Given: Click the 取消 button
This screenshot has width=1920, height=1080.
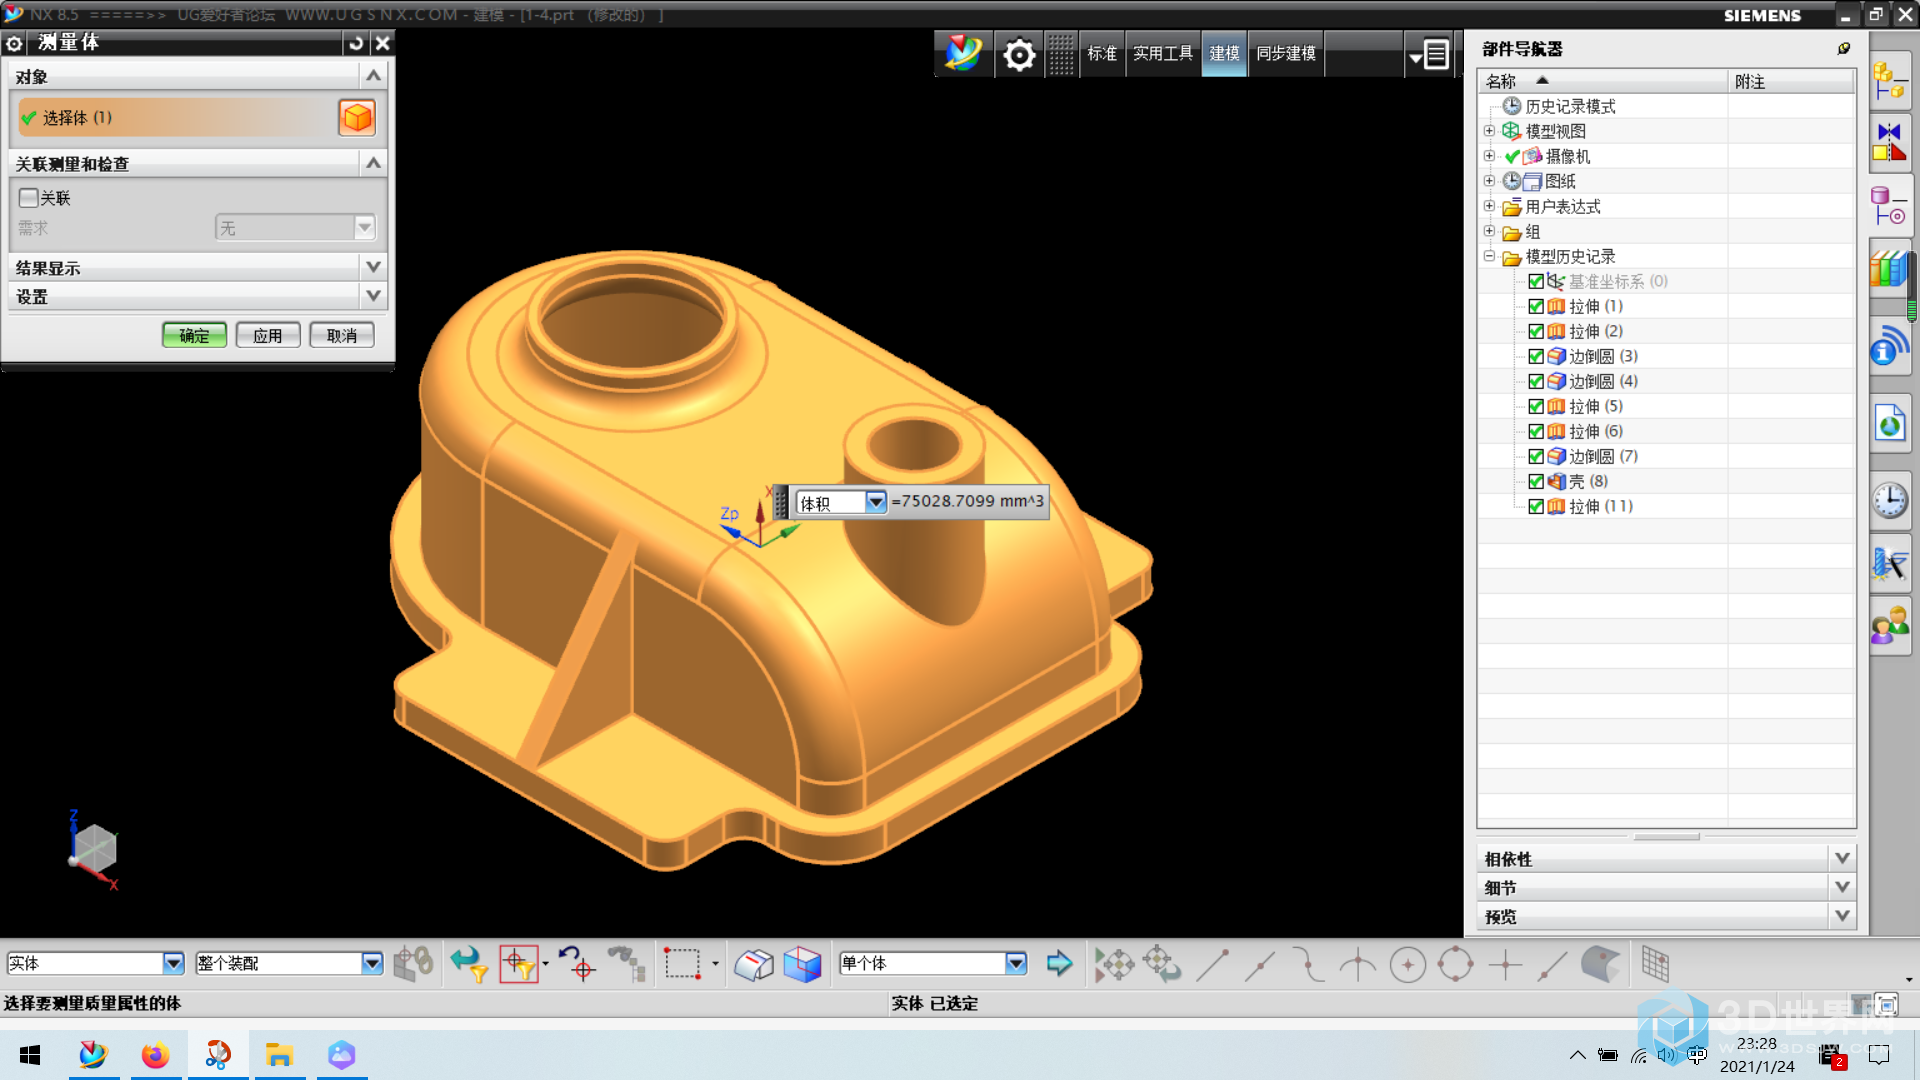Looking at the screenshot, I should (x=342, y=336).
